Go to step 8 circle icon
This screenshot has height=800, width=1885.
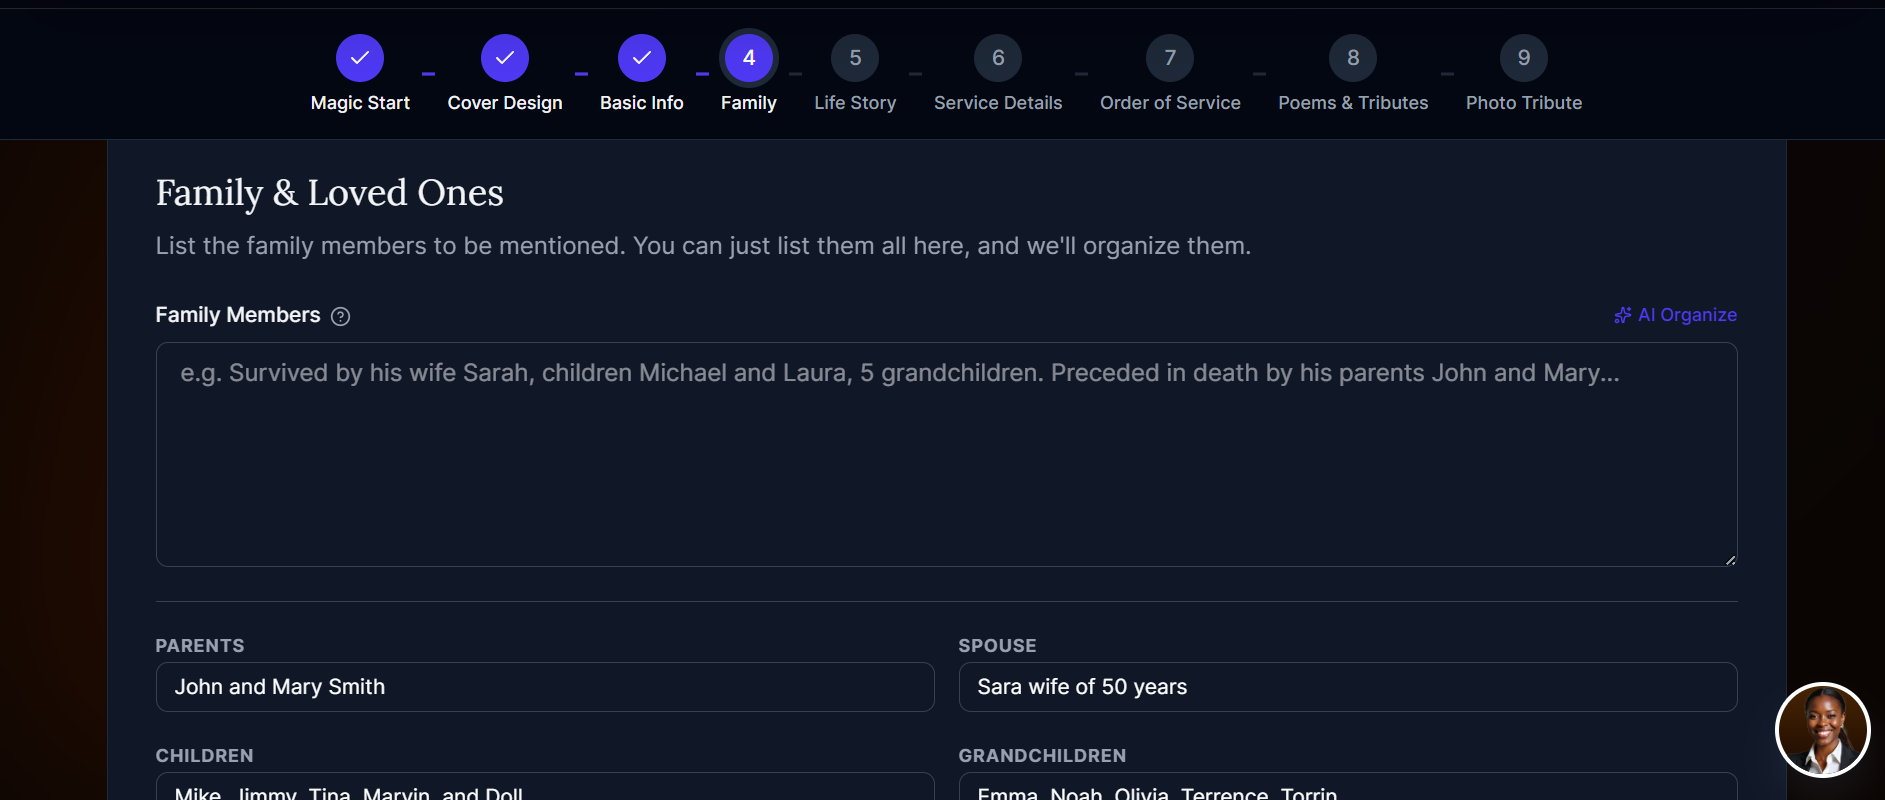tap(1353, 58)
